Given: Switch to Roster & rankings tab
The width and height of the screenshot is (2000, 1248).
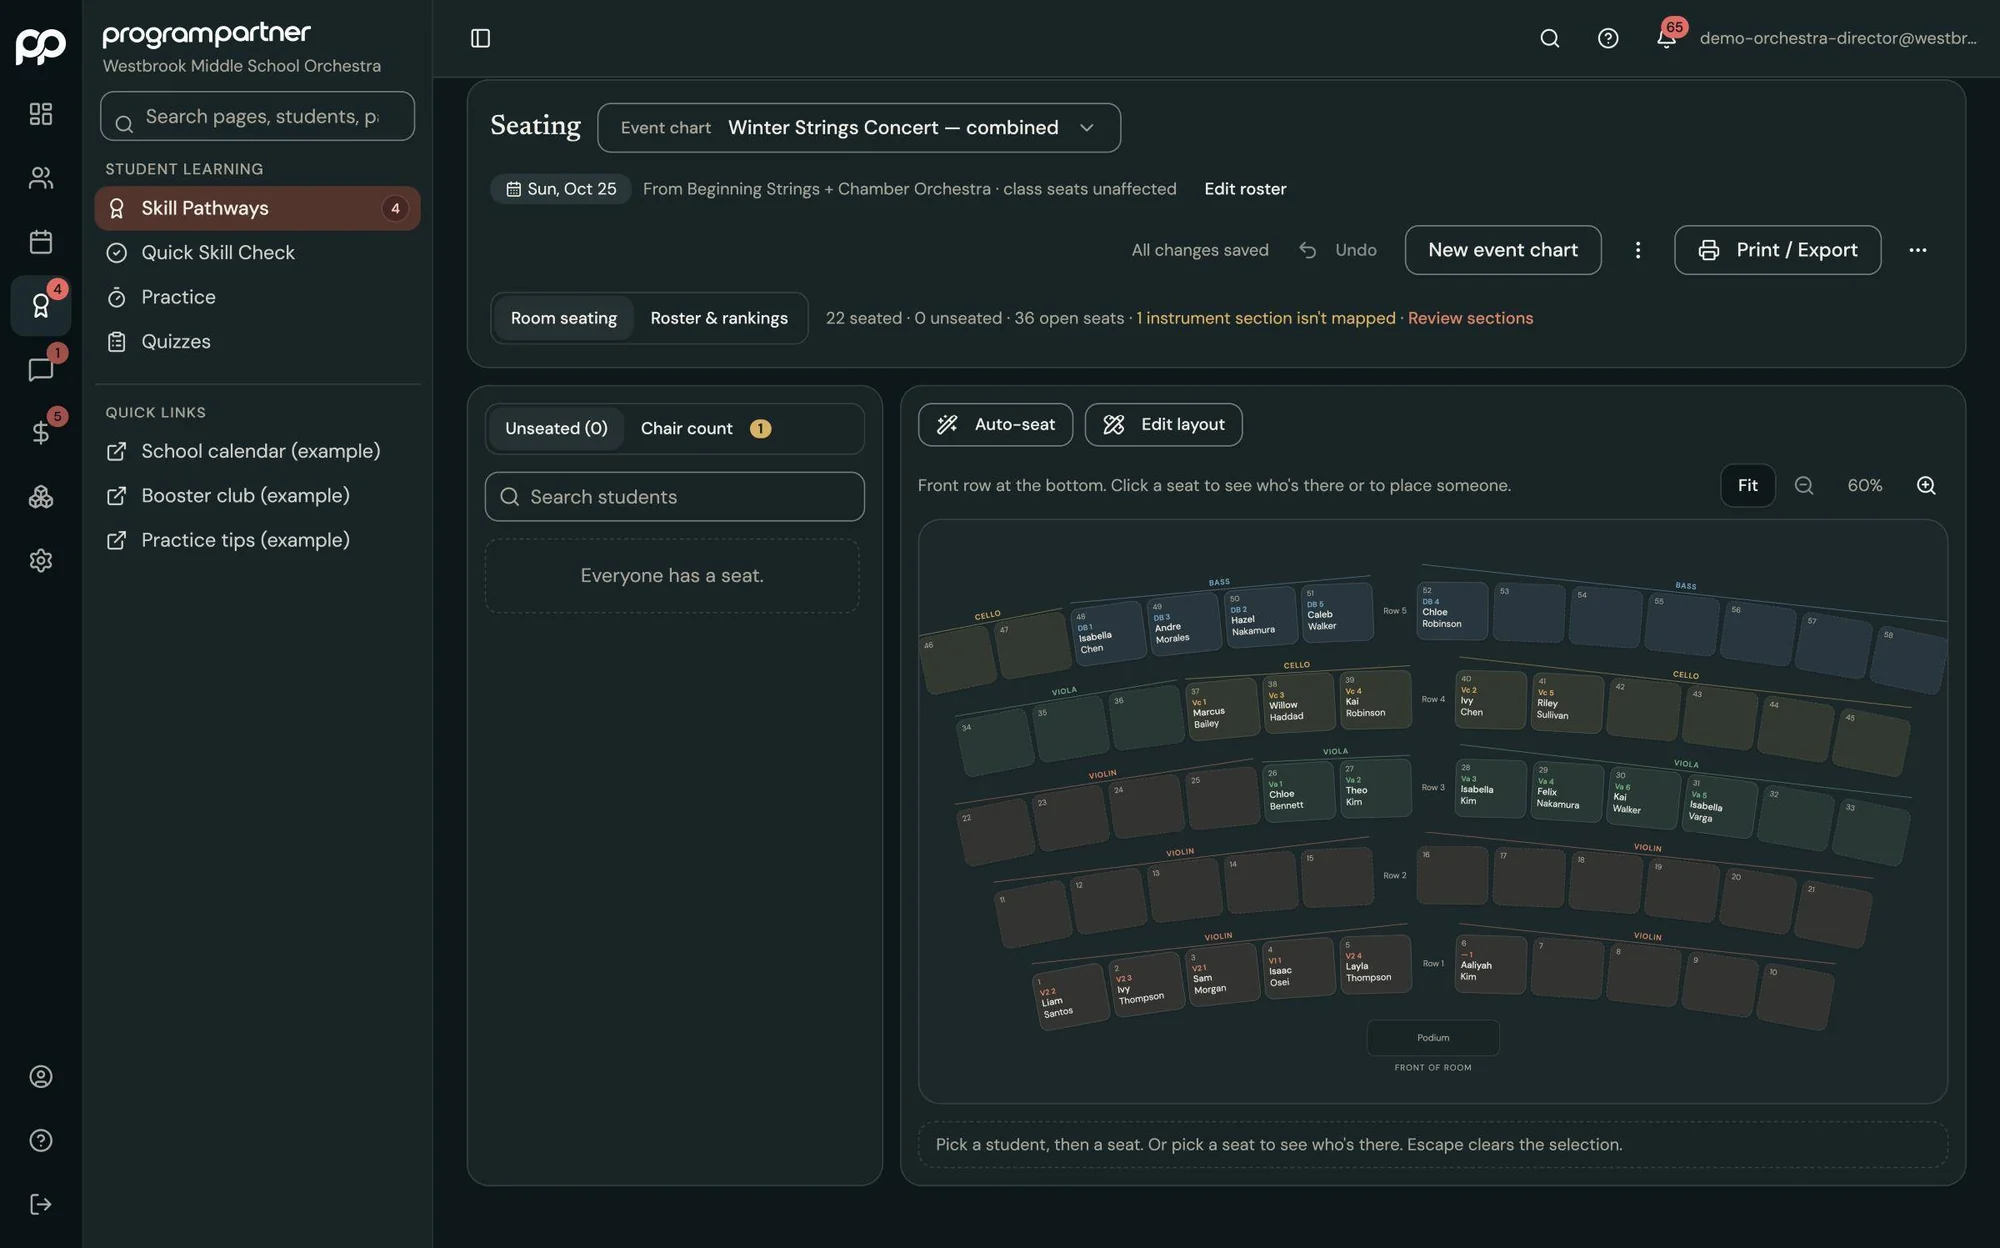Looking at the screenshot, I should click(x=719, y=318).
